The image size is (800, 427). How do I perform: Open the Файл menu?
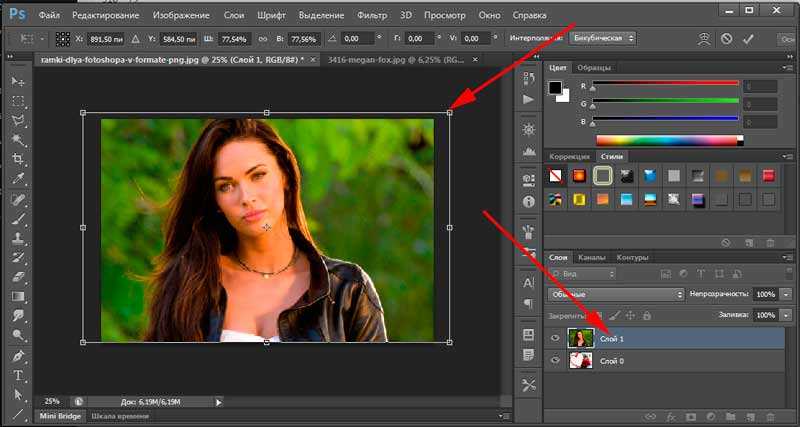pos(49,15)
